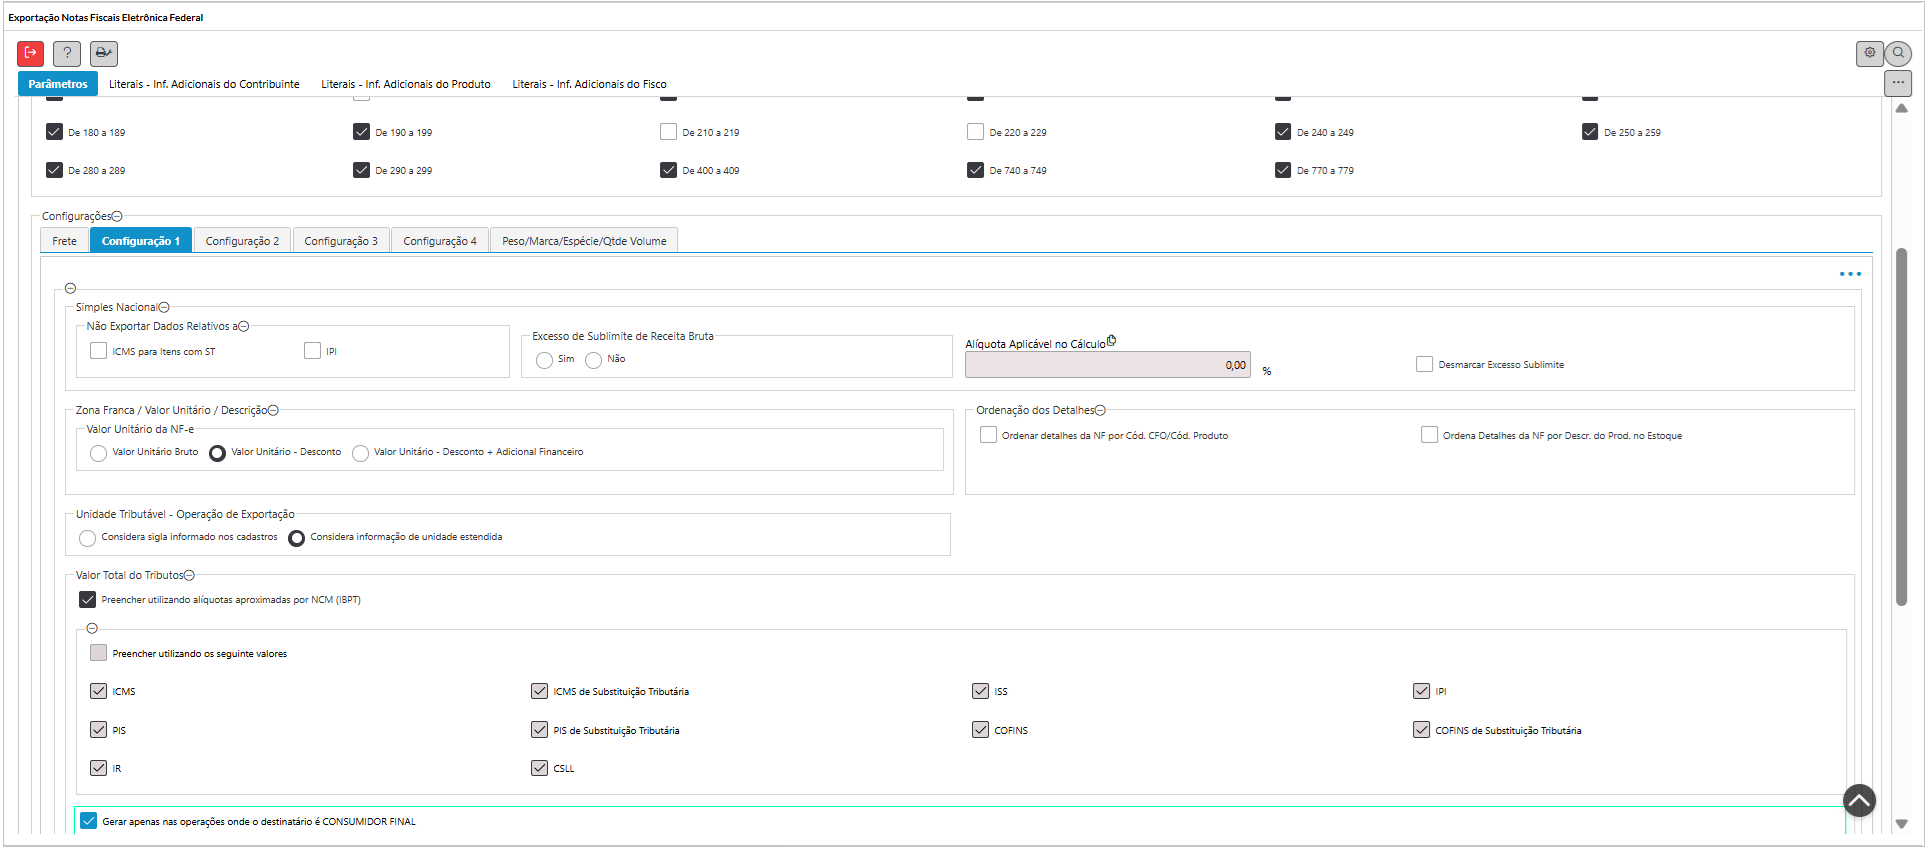Switch to the Configuração 2 tab
The image size is (1927, 847).
tap(242, 241)
